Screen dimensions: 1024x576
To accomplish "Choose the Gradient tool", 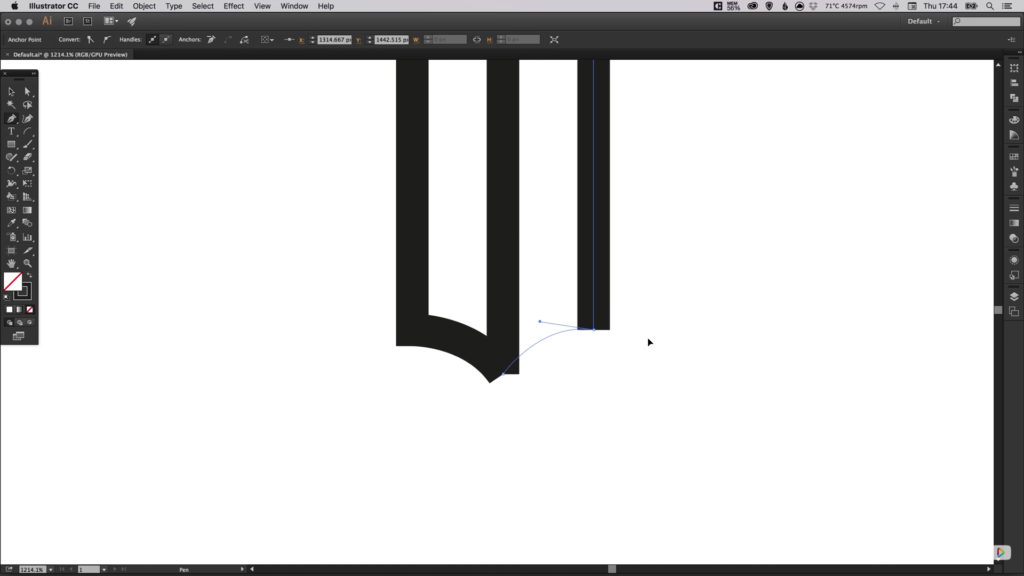I will point(27,210).
